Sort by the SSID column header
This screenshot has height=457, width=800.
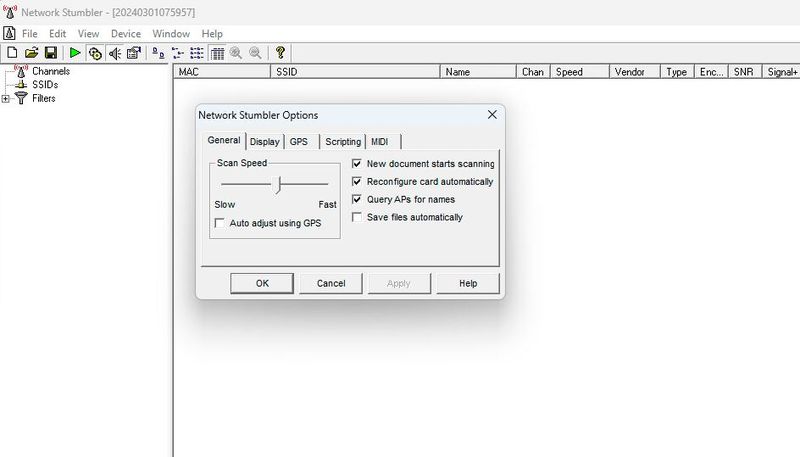(x=355, y=72)
